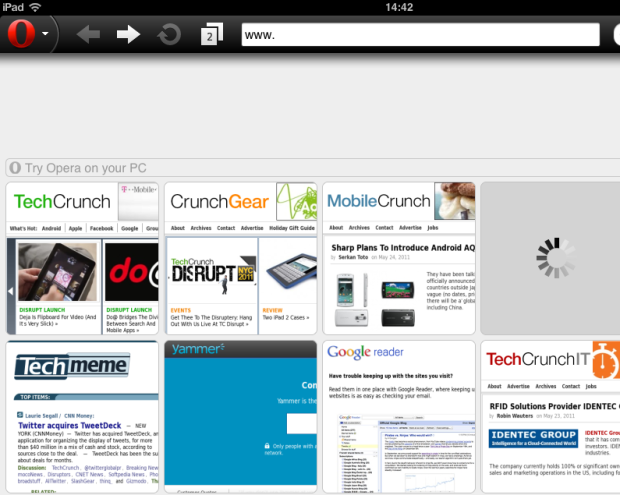The height and width of the screenshot is (495, 620).
Task: Click the Twitter acquires TweetDeck headline
Action: tap(70, 425)
